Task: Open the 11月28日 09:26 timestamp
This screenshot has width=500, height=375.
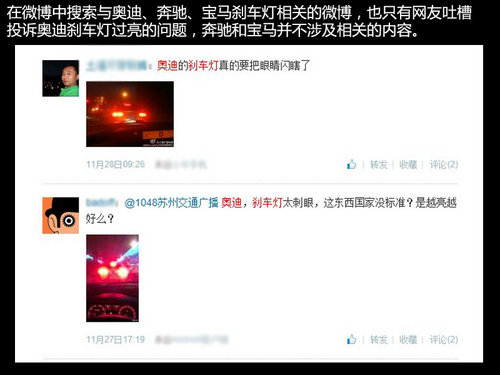Action: pyautogui.click(x=115, y=164)
